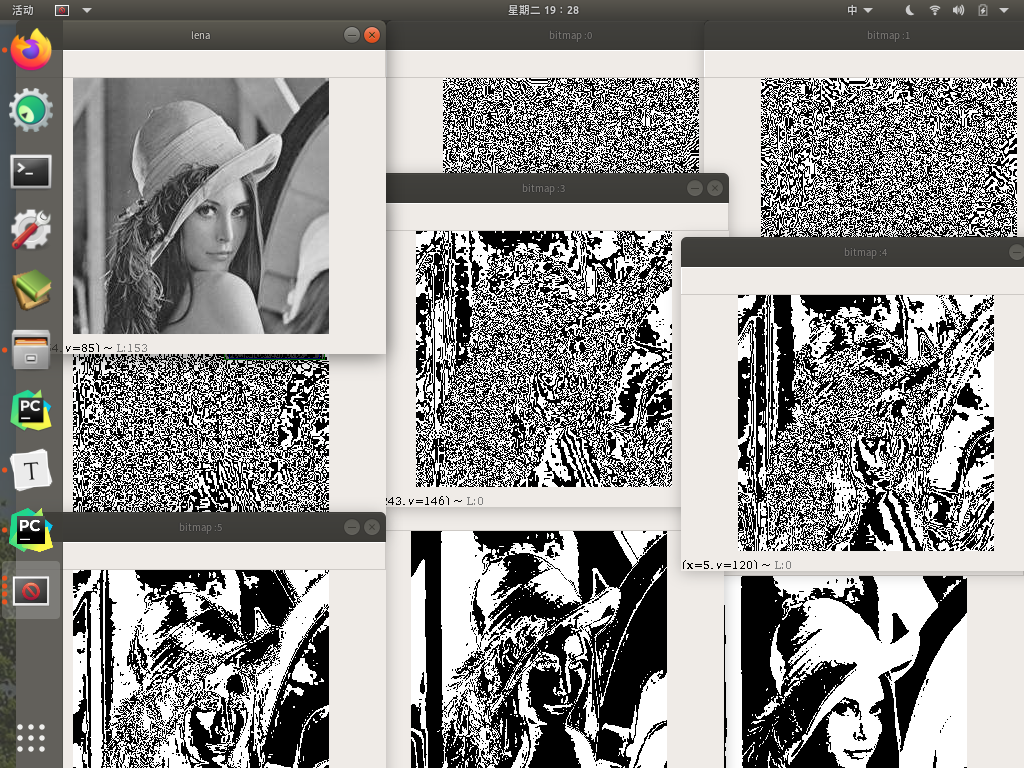Image resolution: width=1024 pixels, height=768 pixels.
Task: Show Applications grid at dock bottom
Action: (31, 738)
